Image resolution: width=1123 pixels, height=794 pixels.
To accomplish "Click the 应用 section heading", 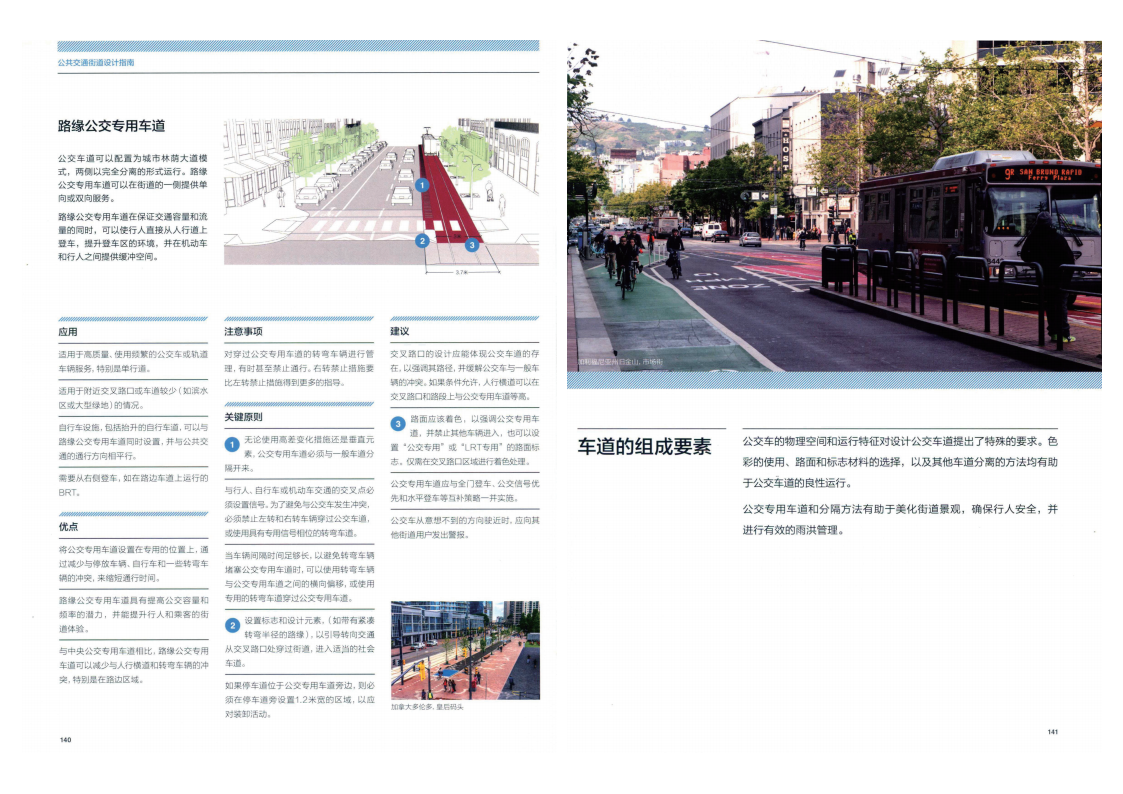I will pos(68,332).
